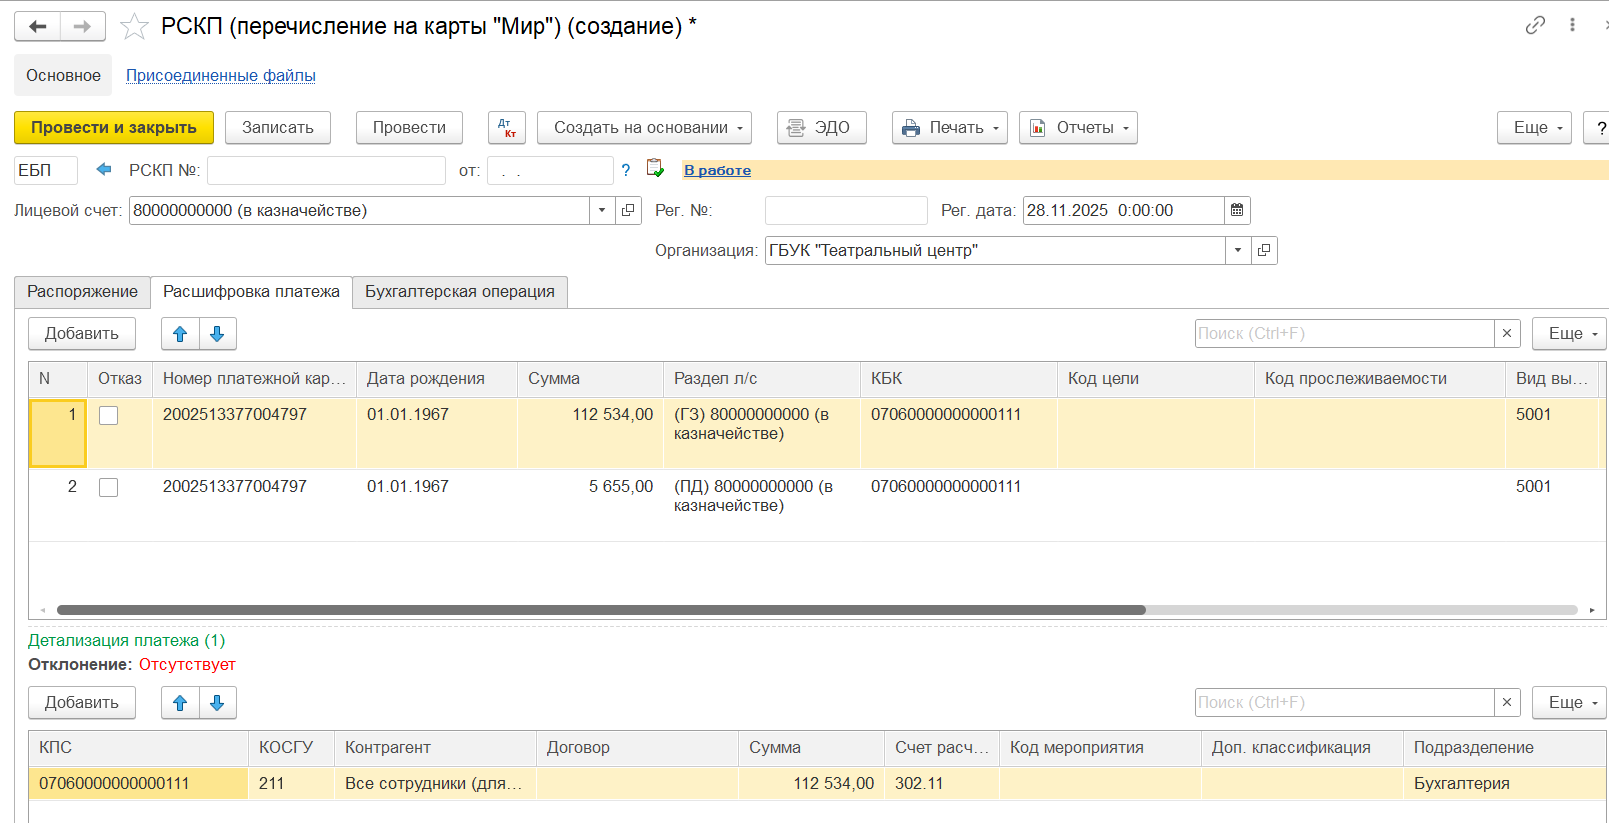Open Лицевой счет record via open icon

[x=628, y=210]
